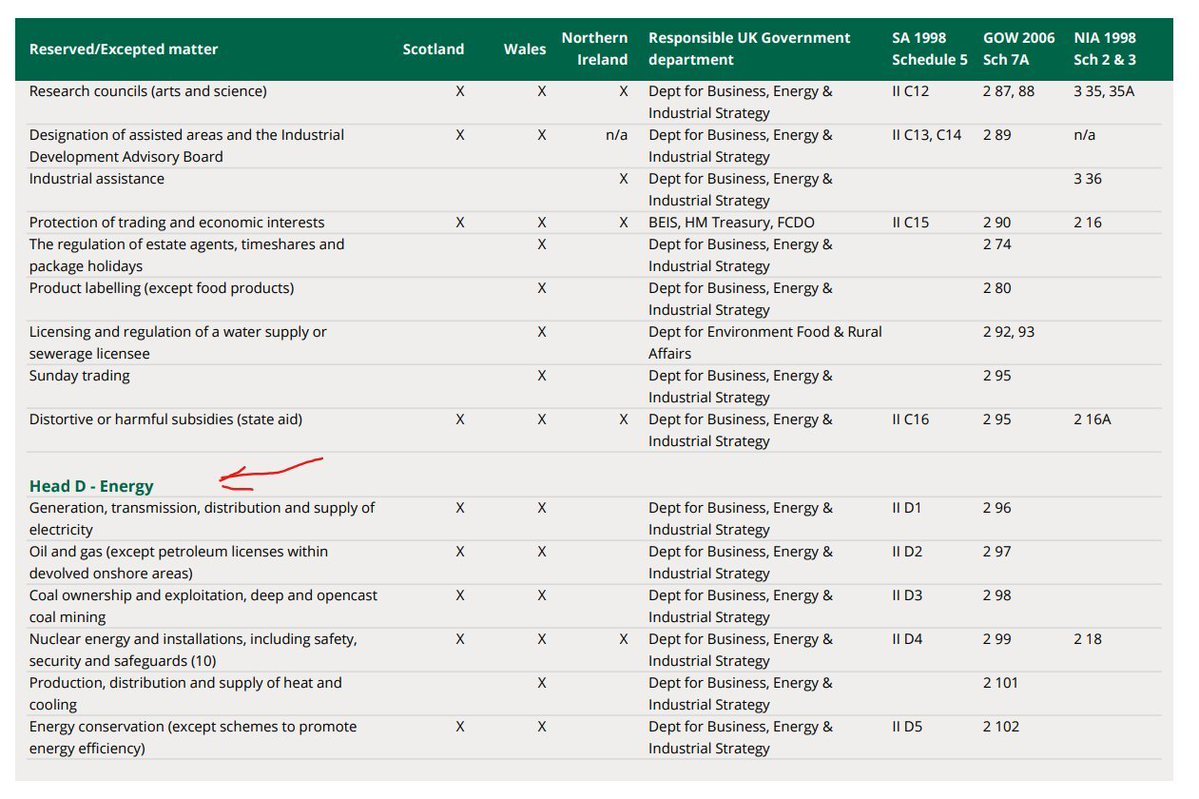Click the 'II D2' schedule cell

coord(907,551)
